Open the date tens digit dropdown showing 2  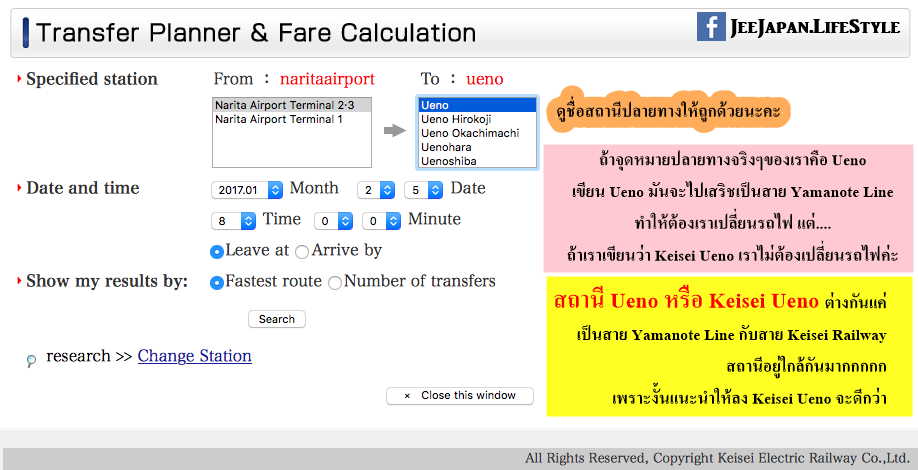coord(376,190)
